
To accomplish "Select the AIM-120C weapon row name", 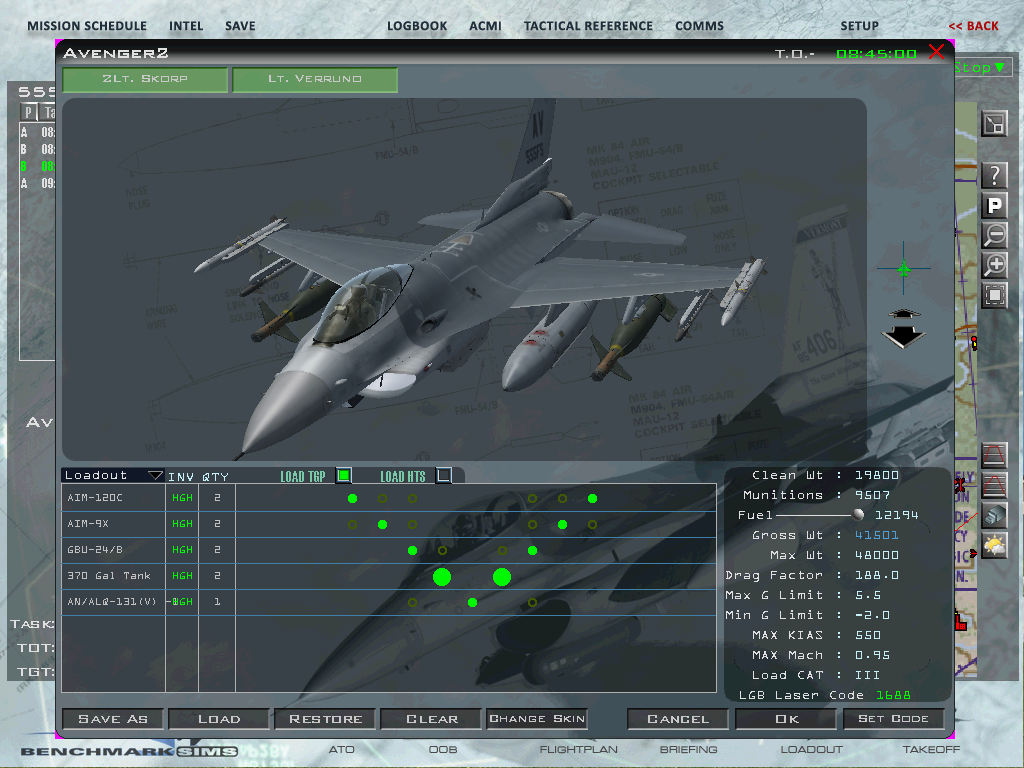I will point(95,498).
